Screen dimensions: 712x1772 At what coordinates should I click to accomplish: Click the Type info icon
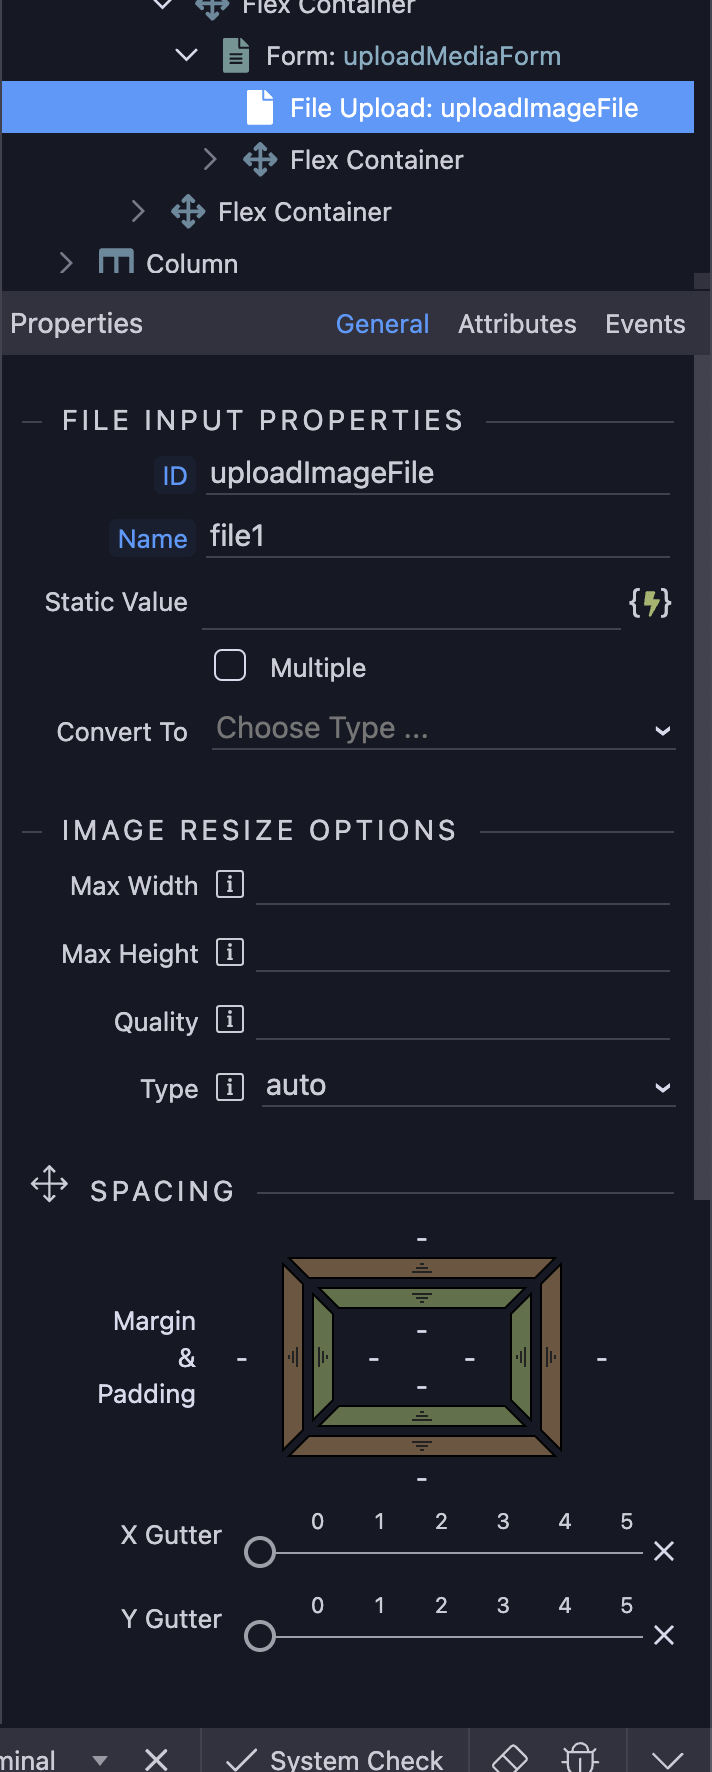230,1087
